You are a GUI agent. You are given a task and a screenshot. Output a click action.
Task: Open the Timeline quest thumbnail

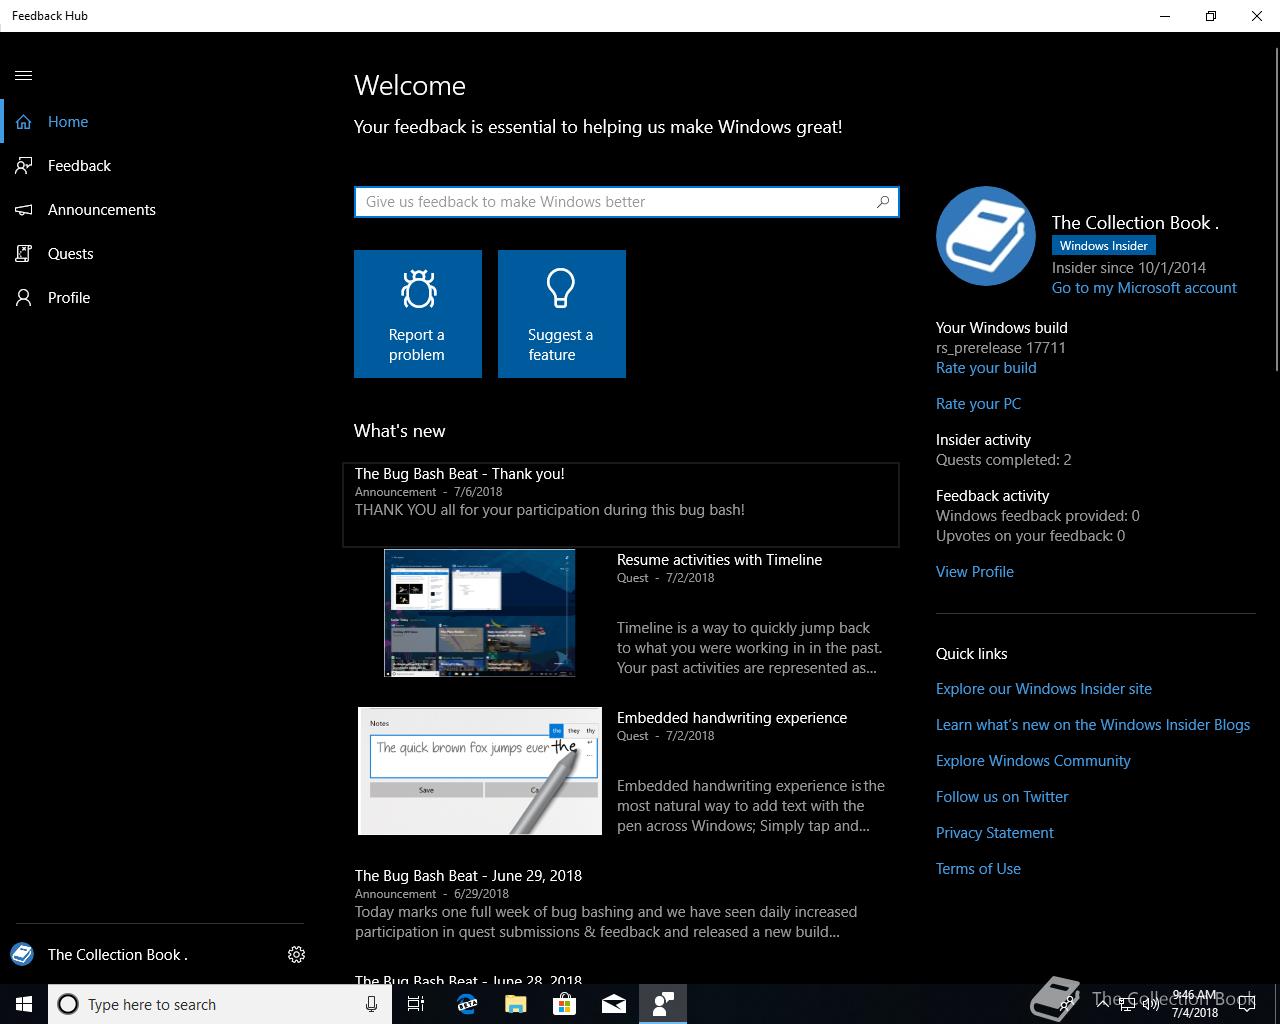(x=480, y=613)
